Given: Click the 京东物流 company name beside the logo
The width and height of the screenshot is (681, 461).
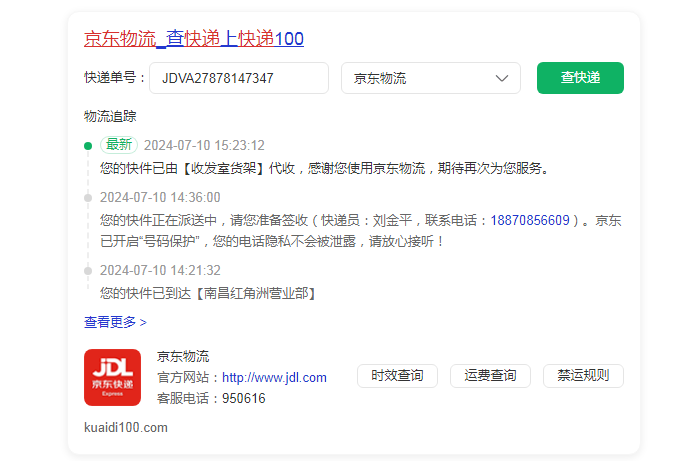Looking at the screenshot, I should point(183,356).
